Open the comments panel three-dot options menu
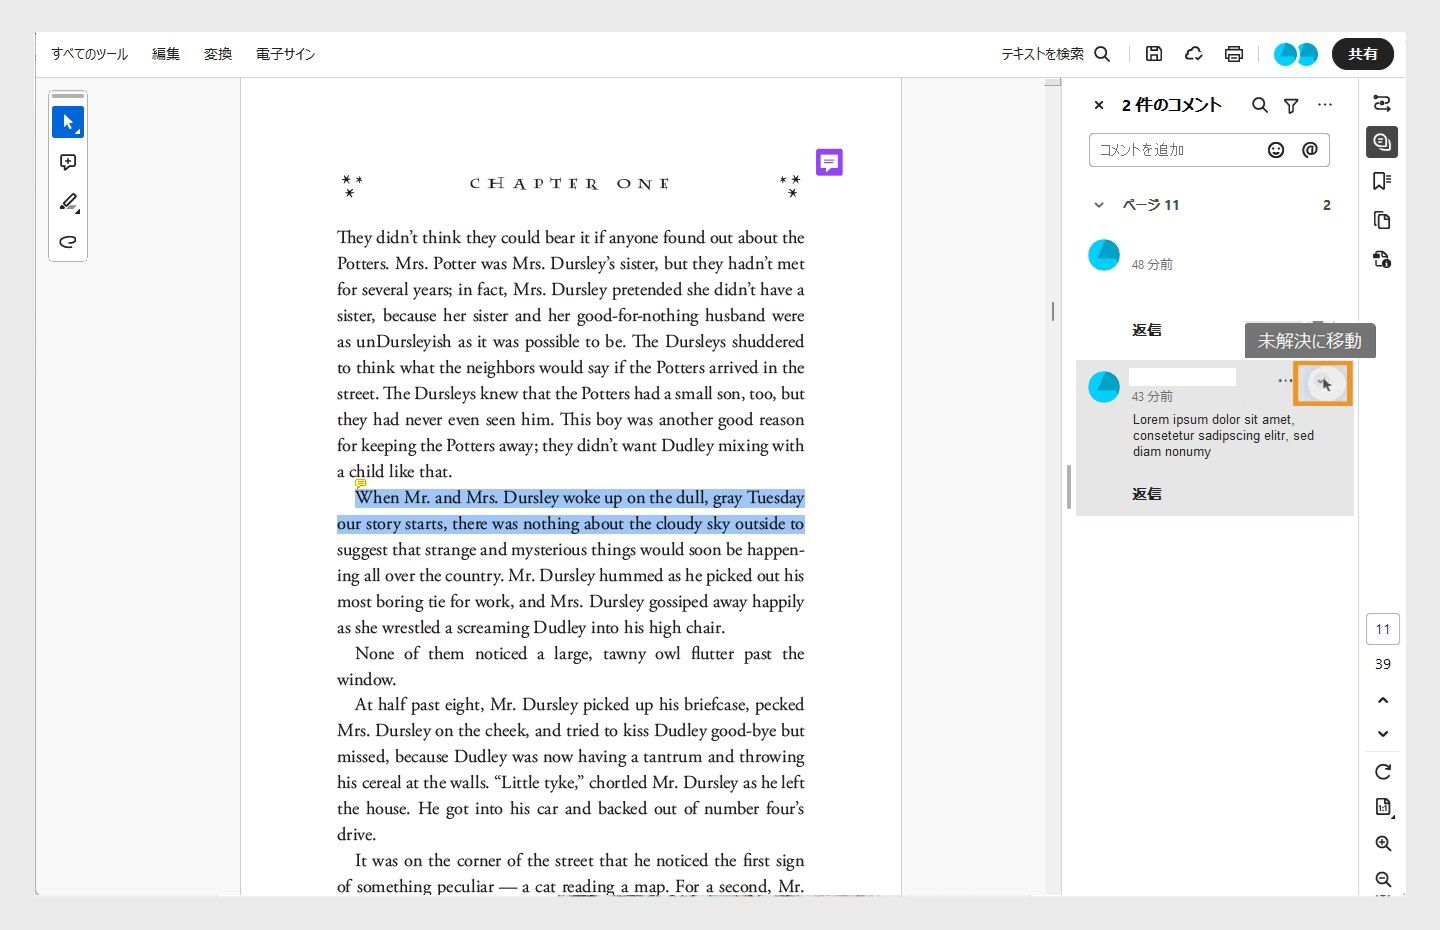This screenshot has height=930, width=1440. [1325, 105]
